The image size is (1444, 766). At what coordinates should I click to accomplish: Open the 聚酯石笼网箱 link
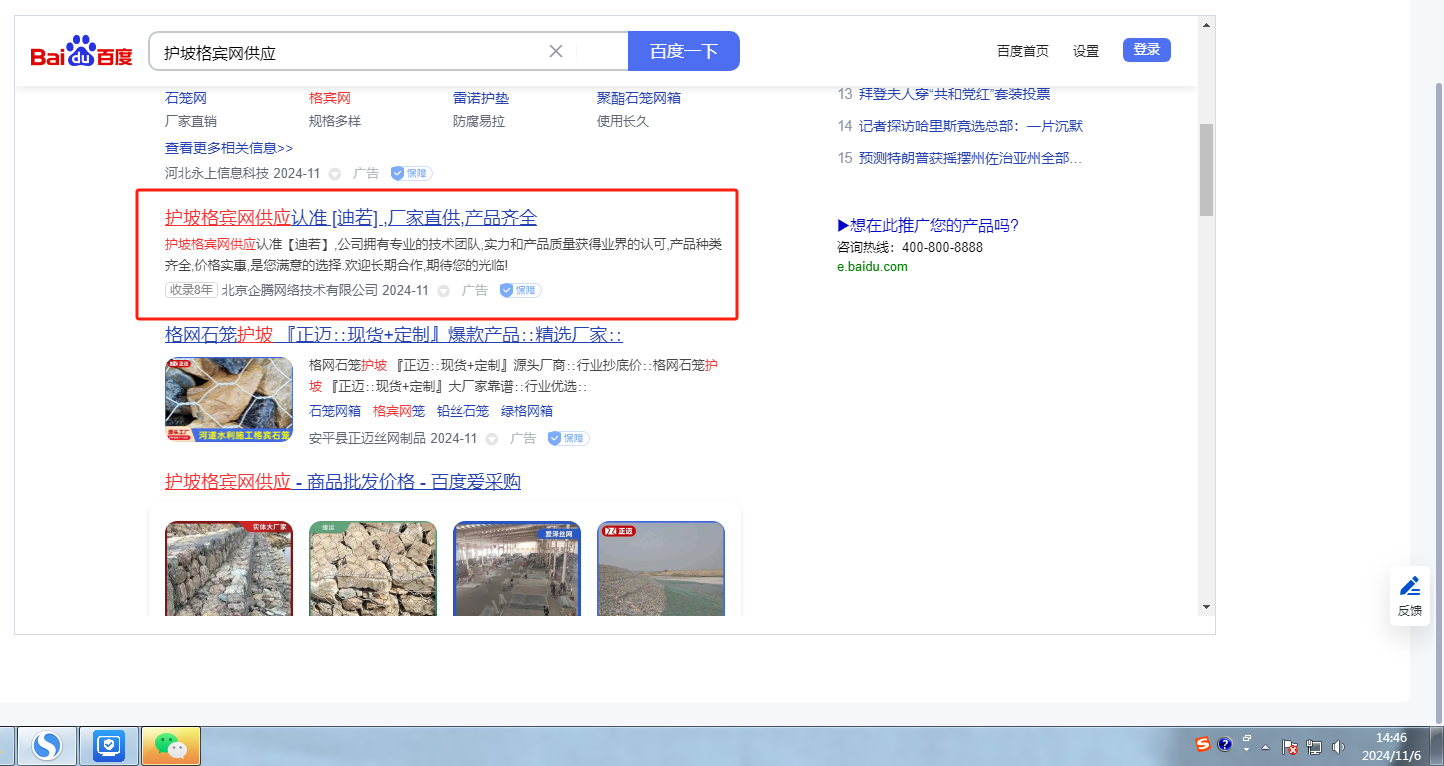(x=639, y=98)
